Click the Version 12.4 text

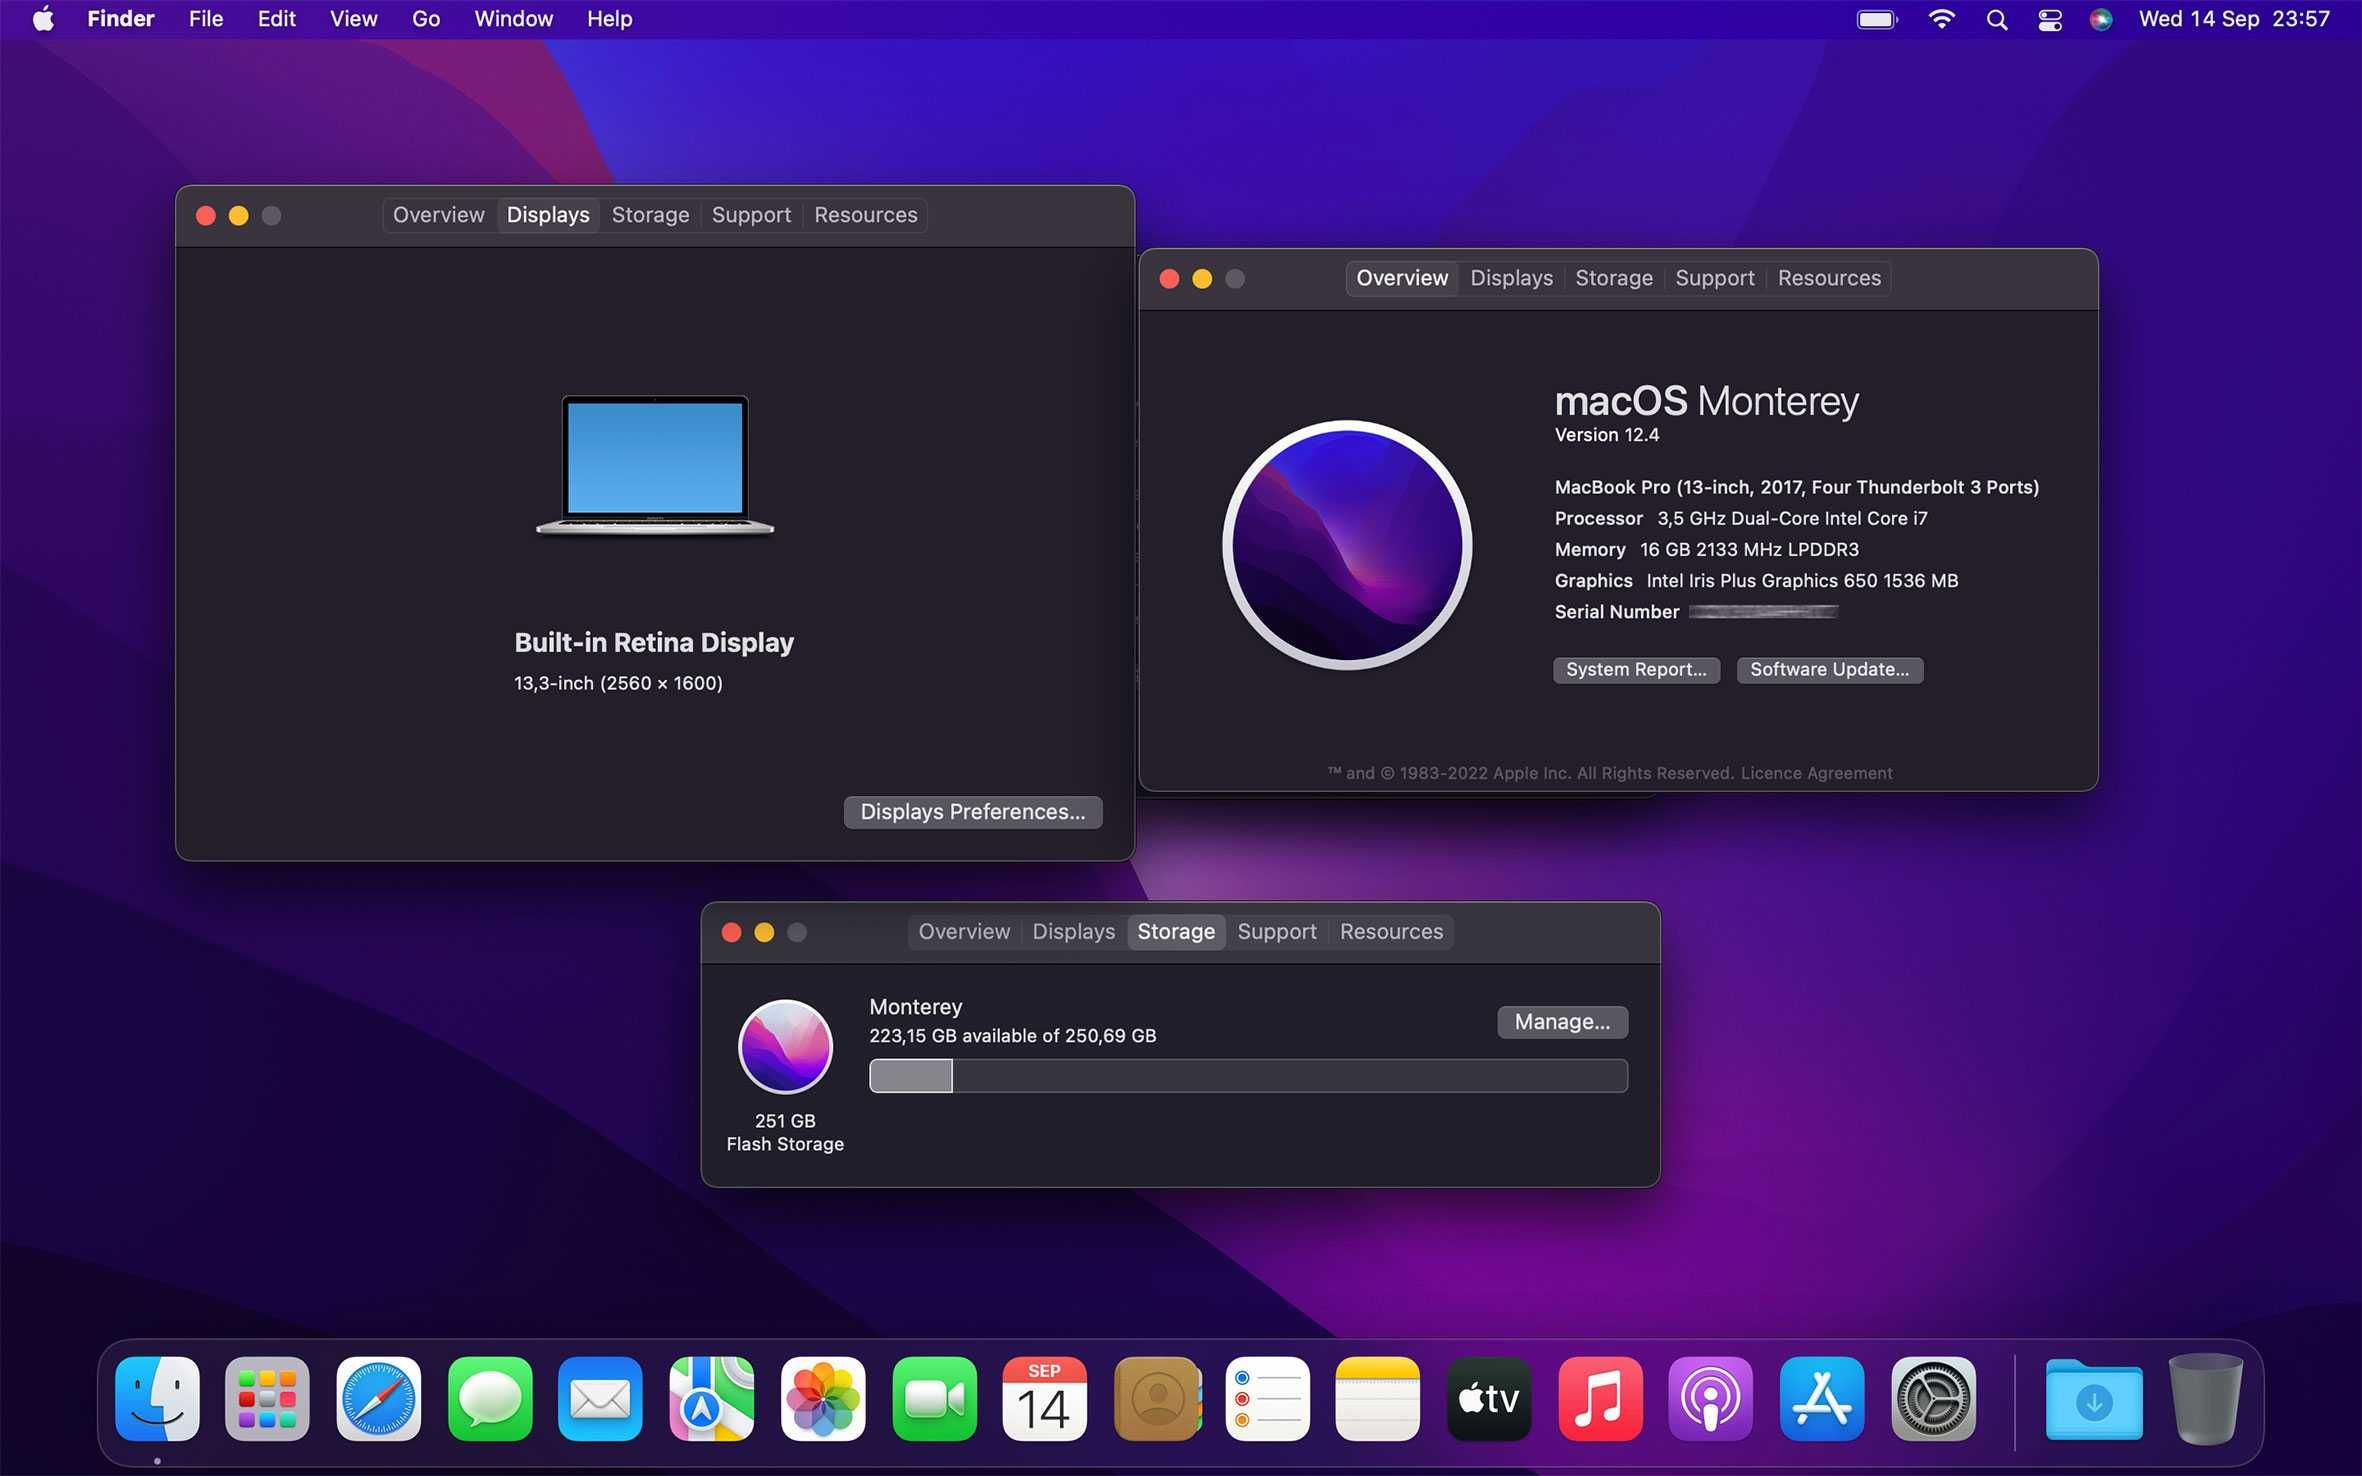pos(1606,435)
